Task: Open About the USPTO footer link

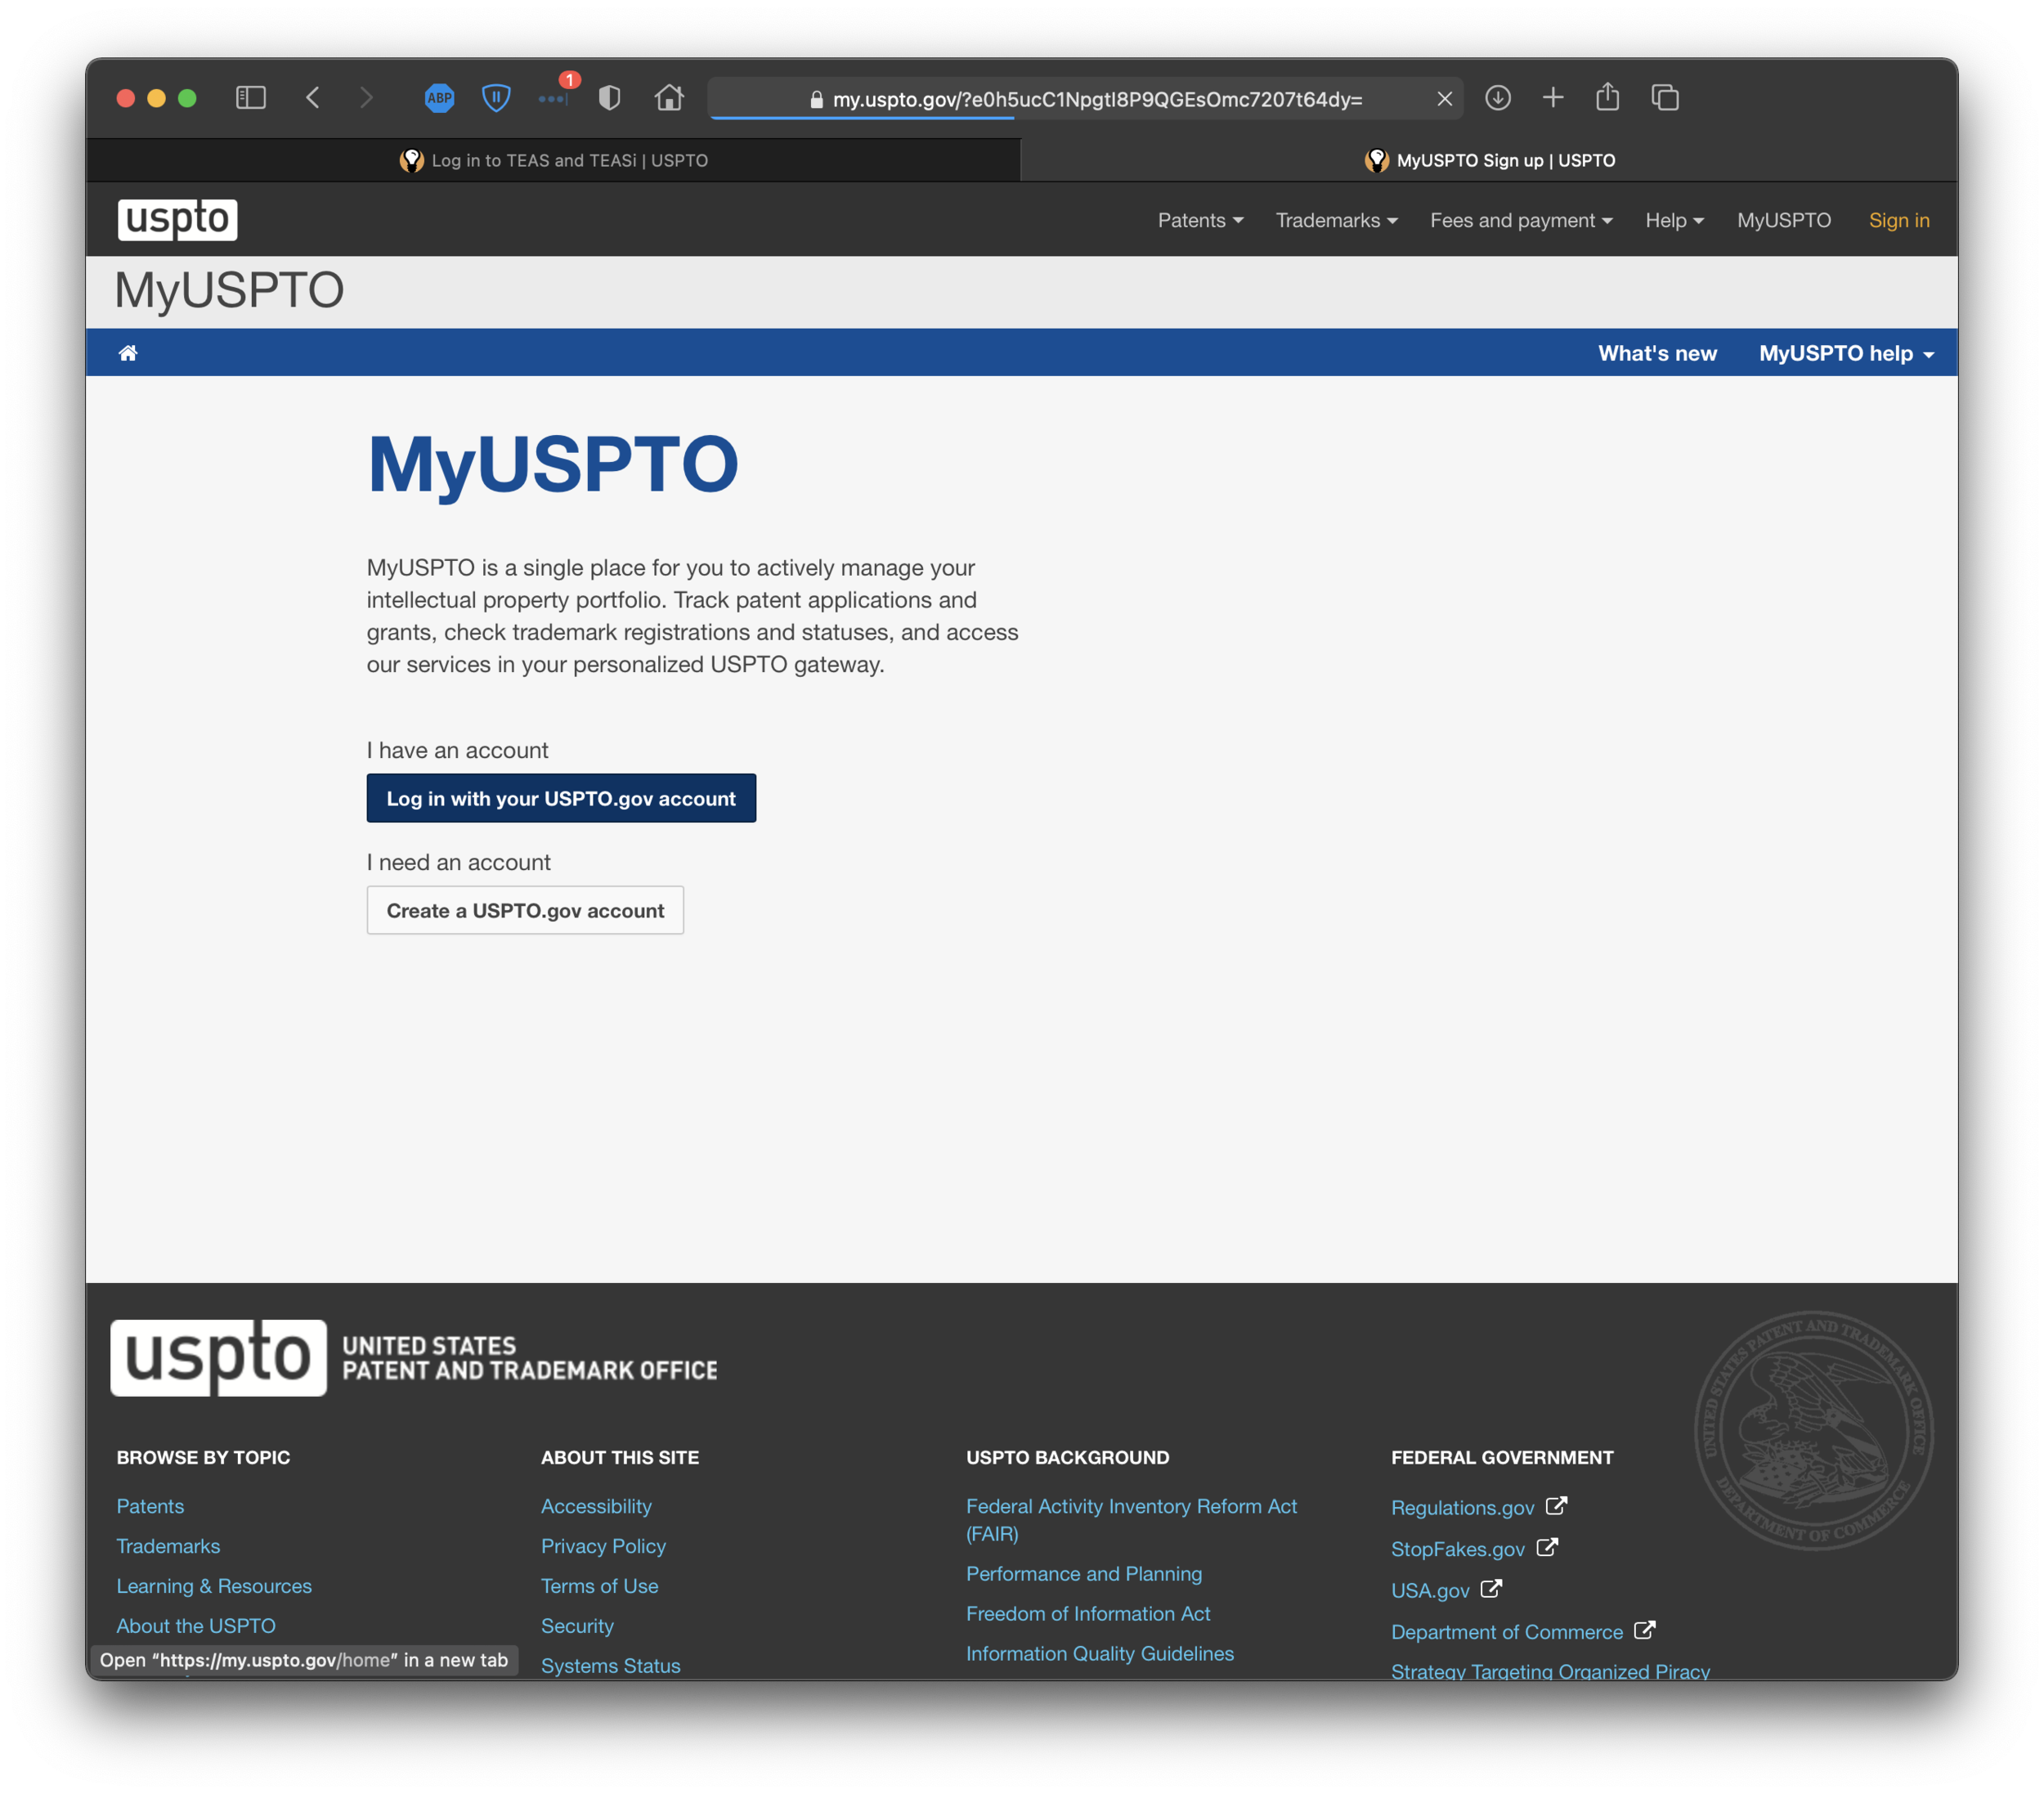Action: [196, 1626]
